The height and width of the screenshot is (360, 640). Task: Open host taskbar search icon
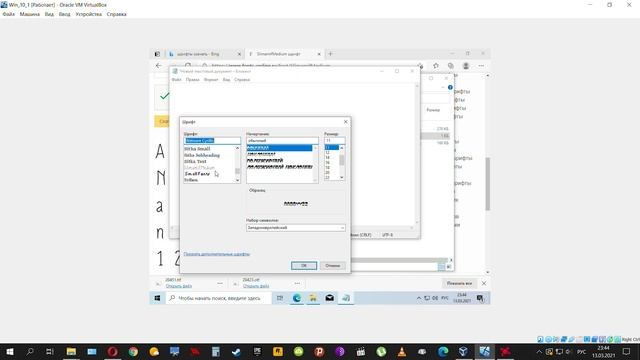click(x=30, y=351)
